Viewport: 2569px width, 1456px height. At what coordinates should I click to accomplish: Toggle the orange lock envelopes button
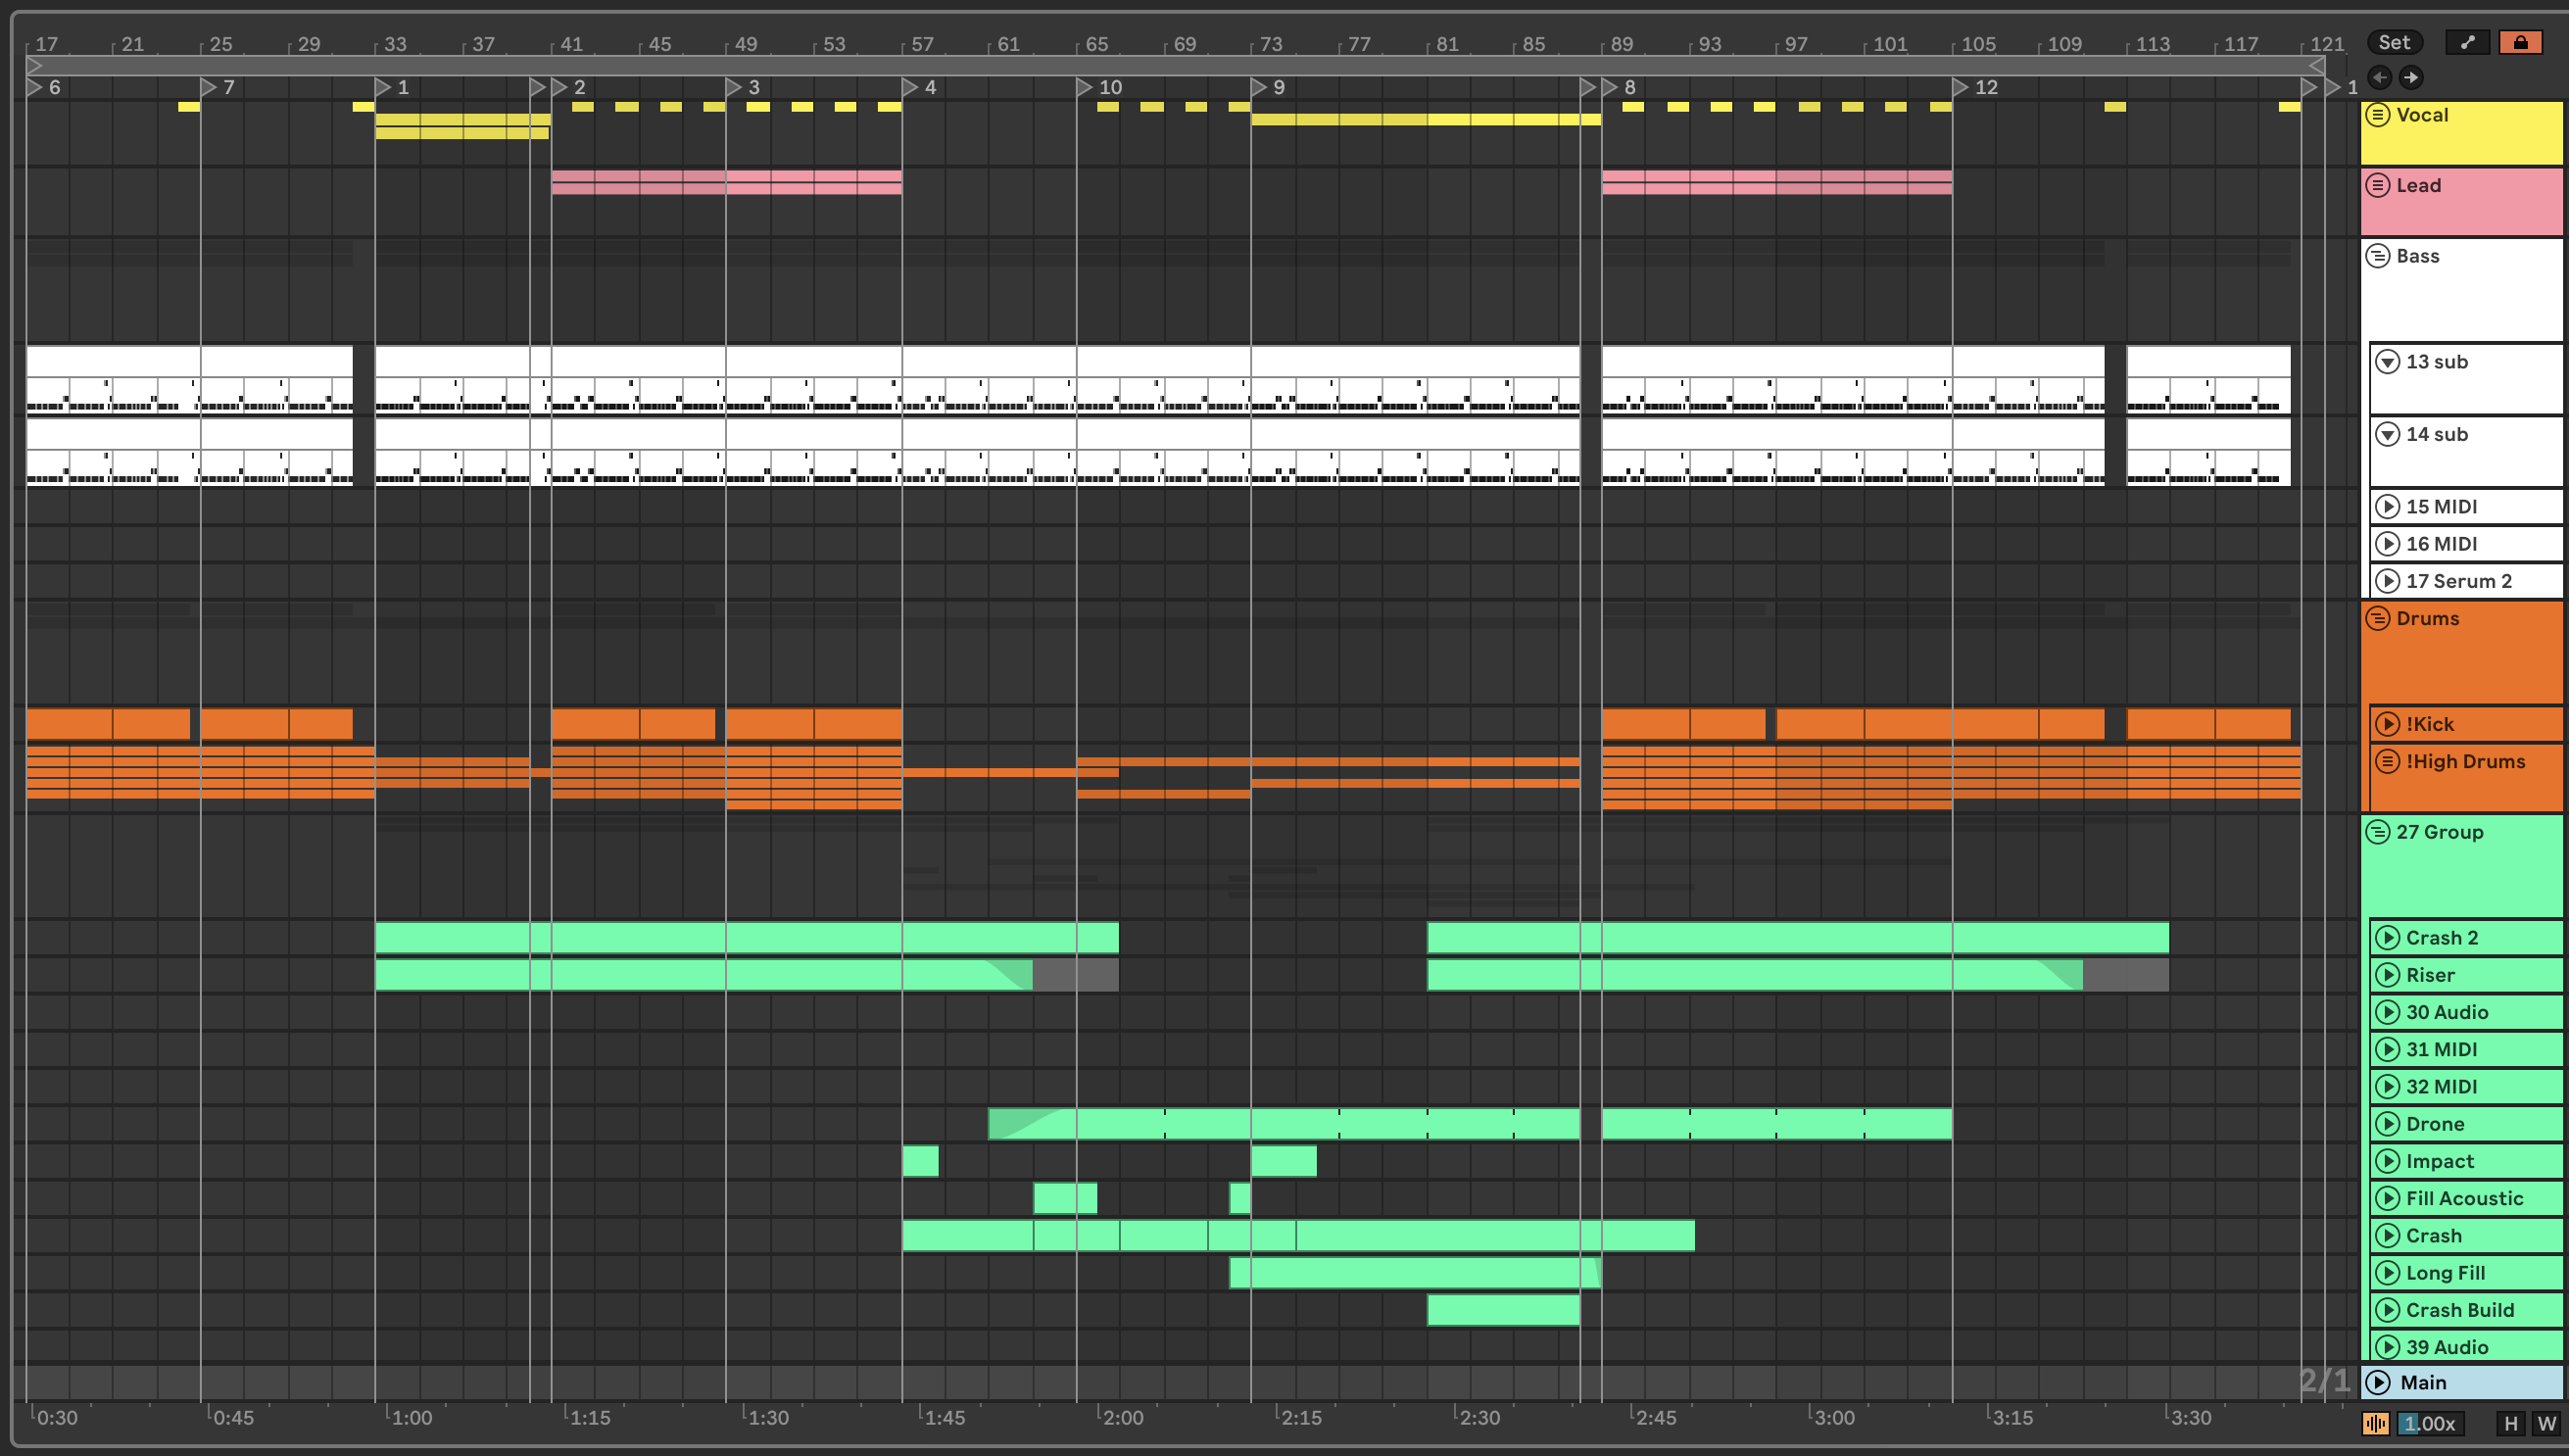click(x=2519, y=42)
